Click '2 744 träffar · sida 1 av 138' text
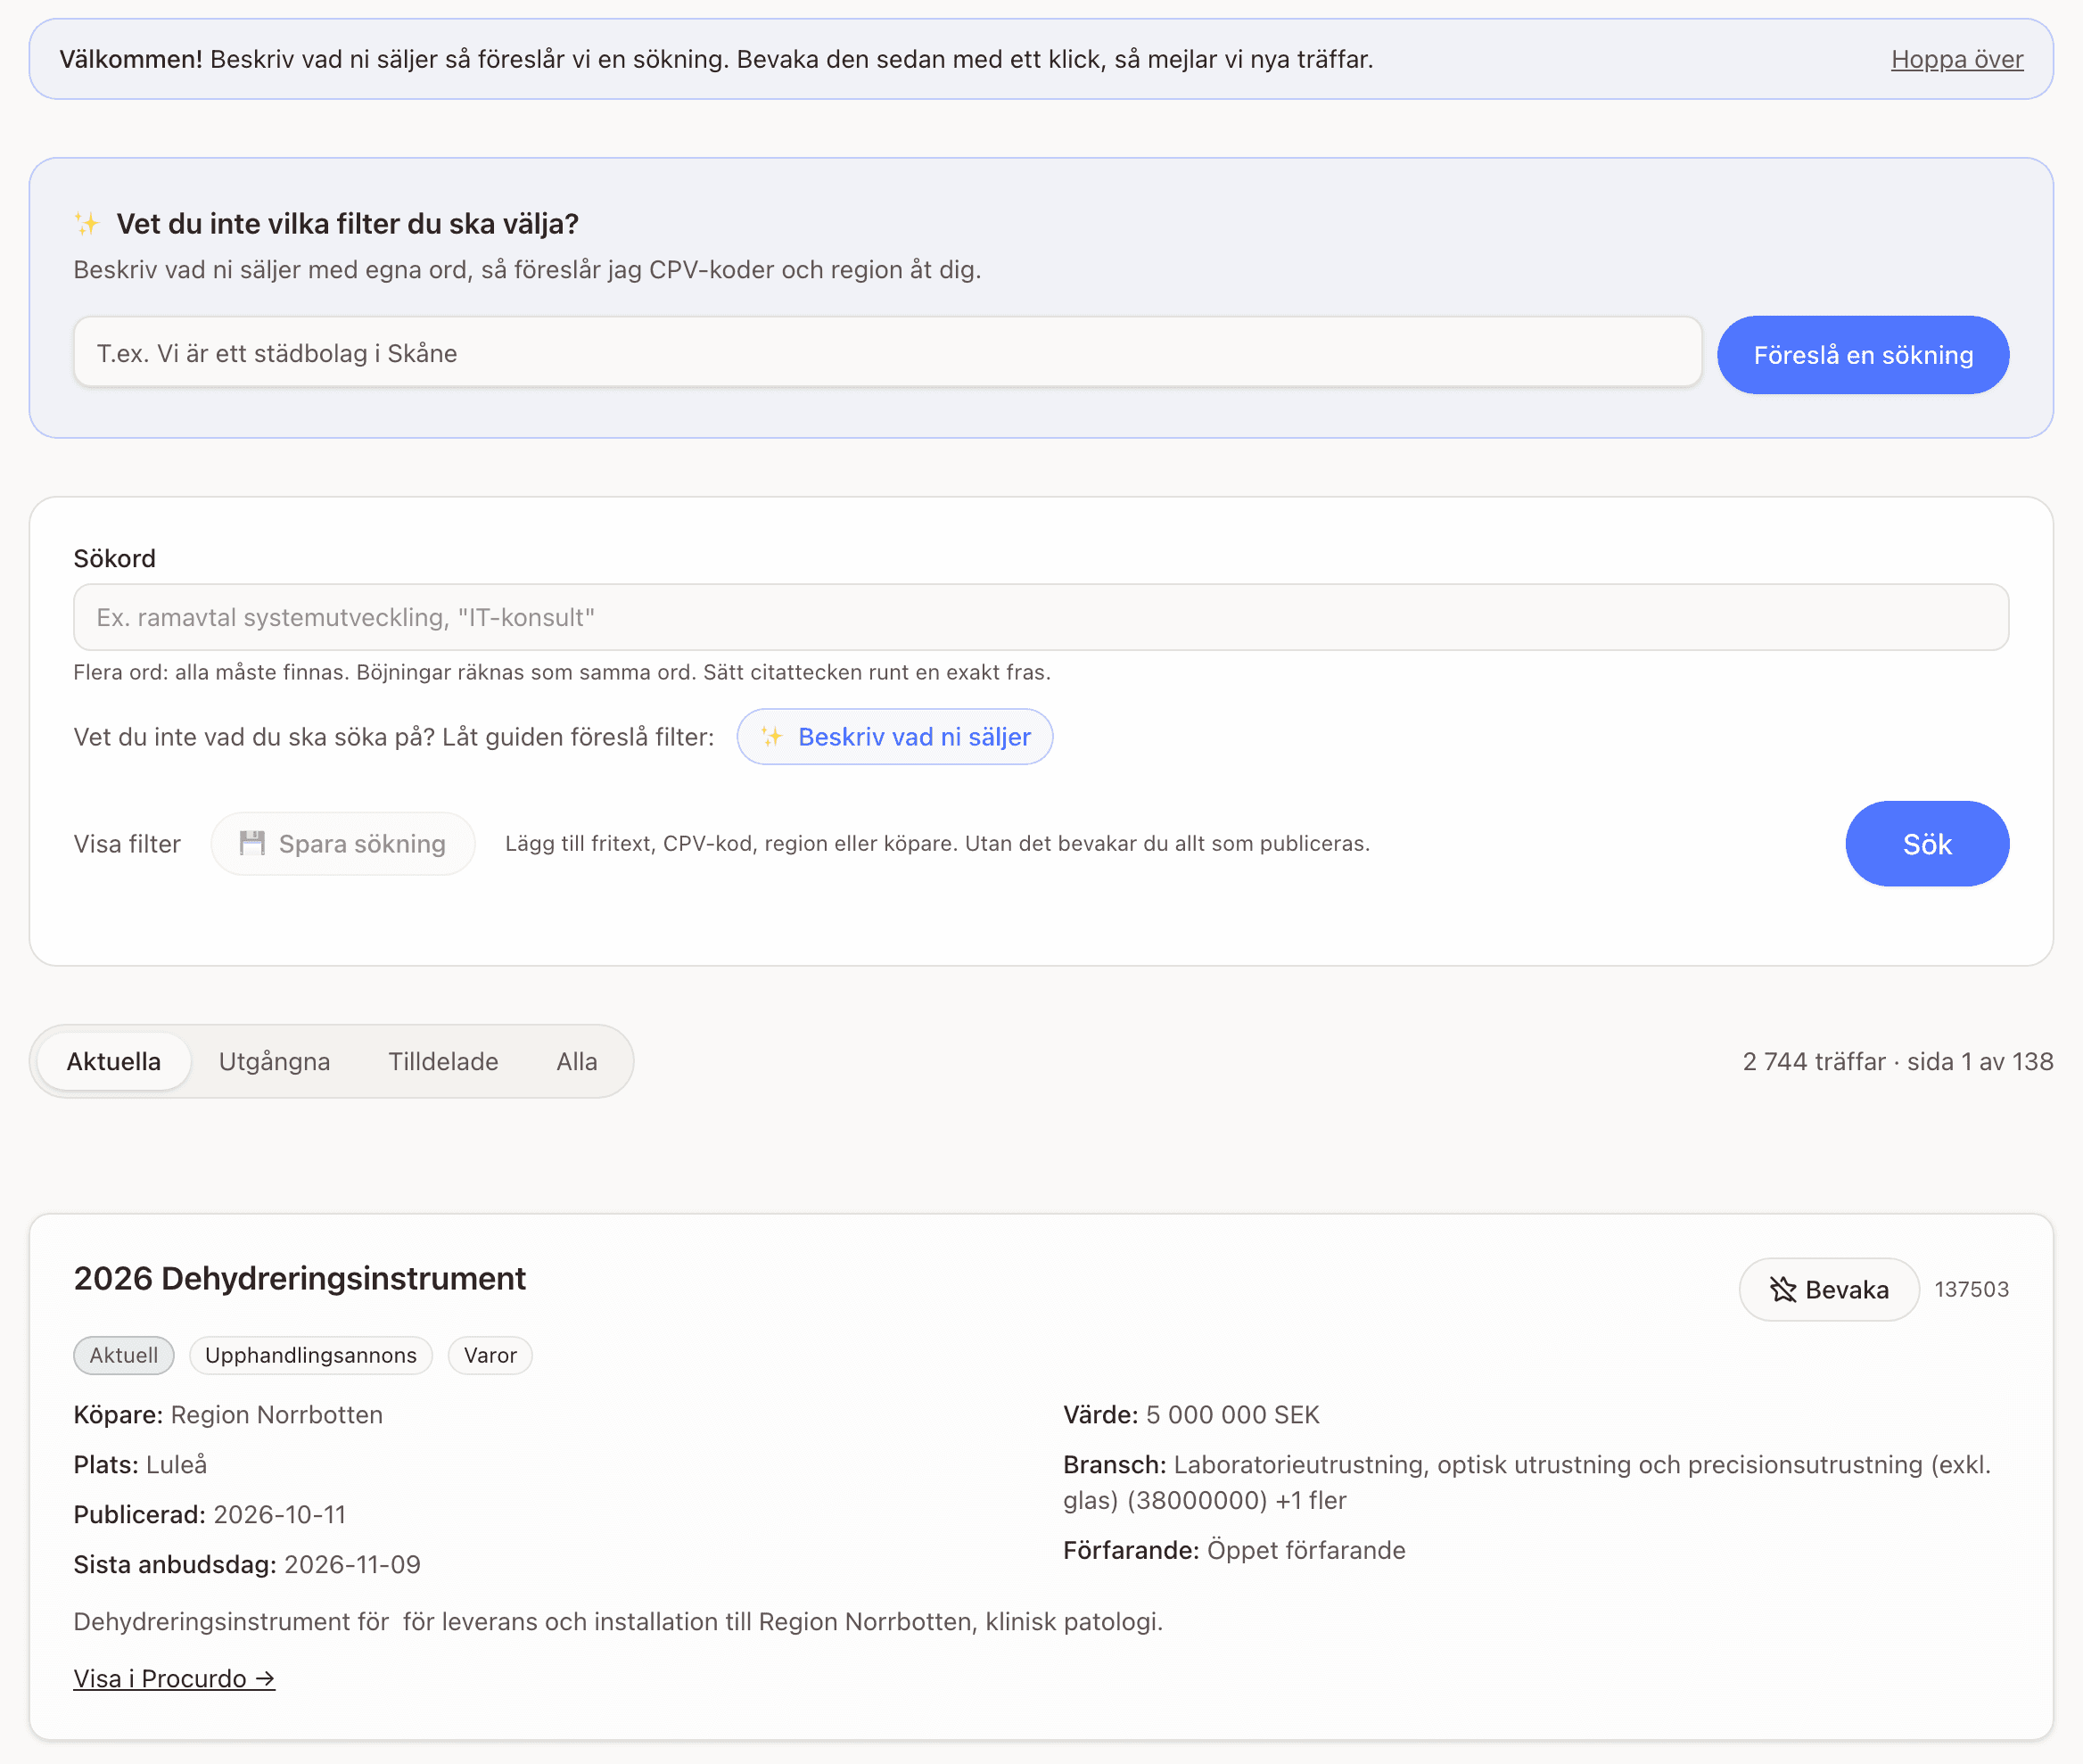This screenshot has width=2083, height=1764. click(x=1897, y=1061)
